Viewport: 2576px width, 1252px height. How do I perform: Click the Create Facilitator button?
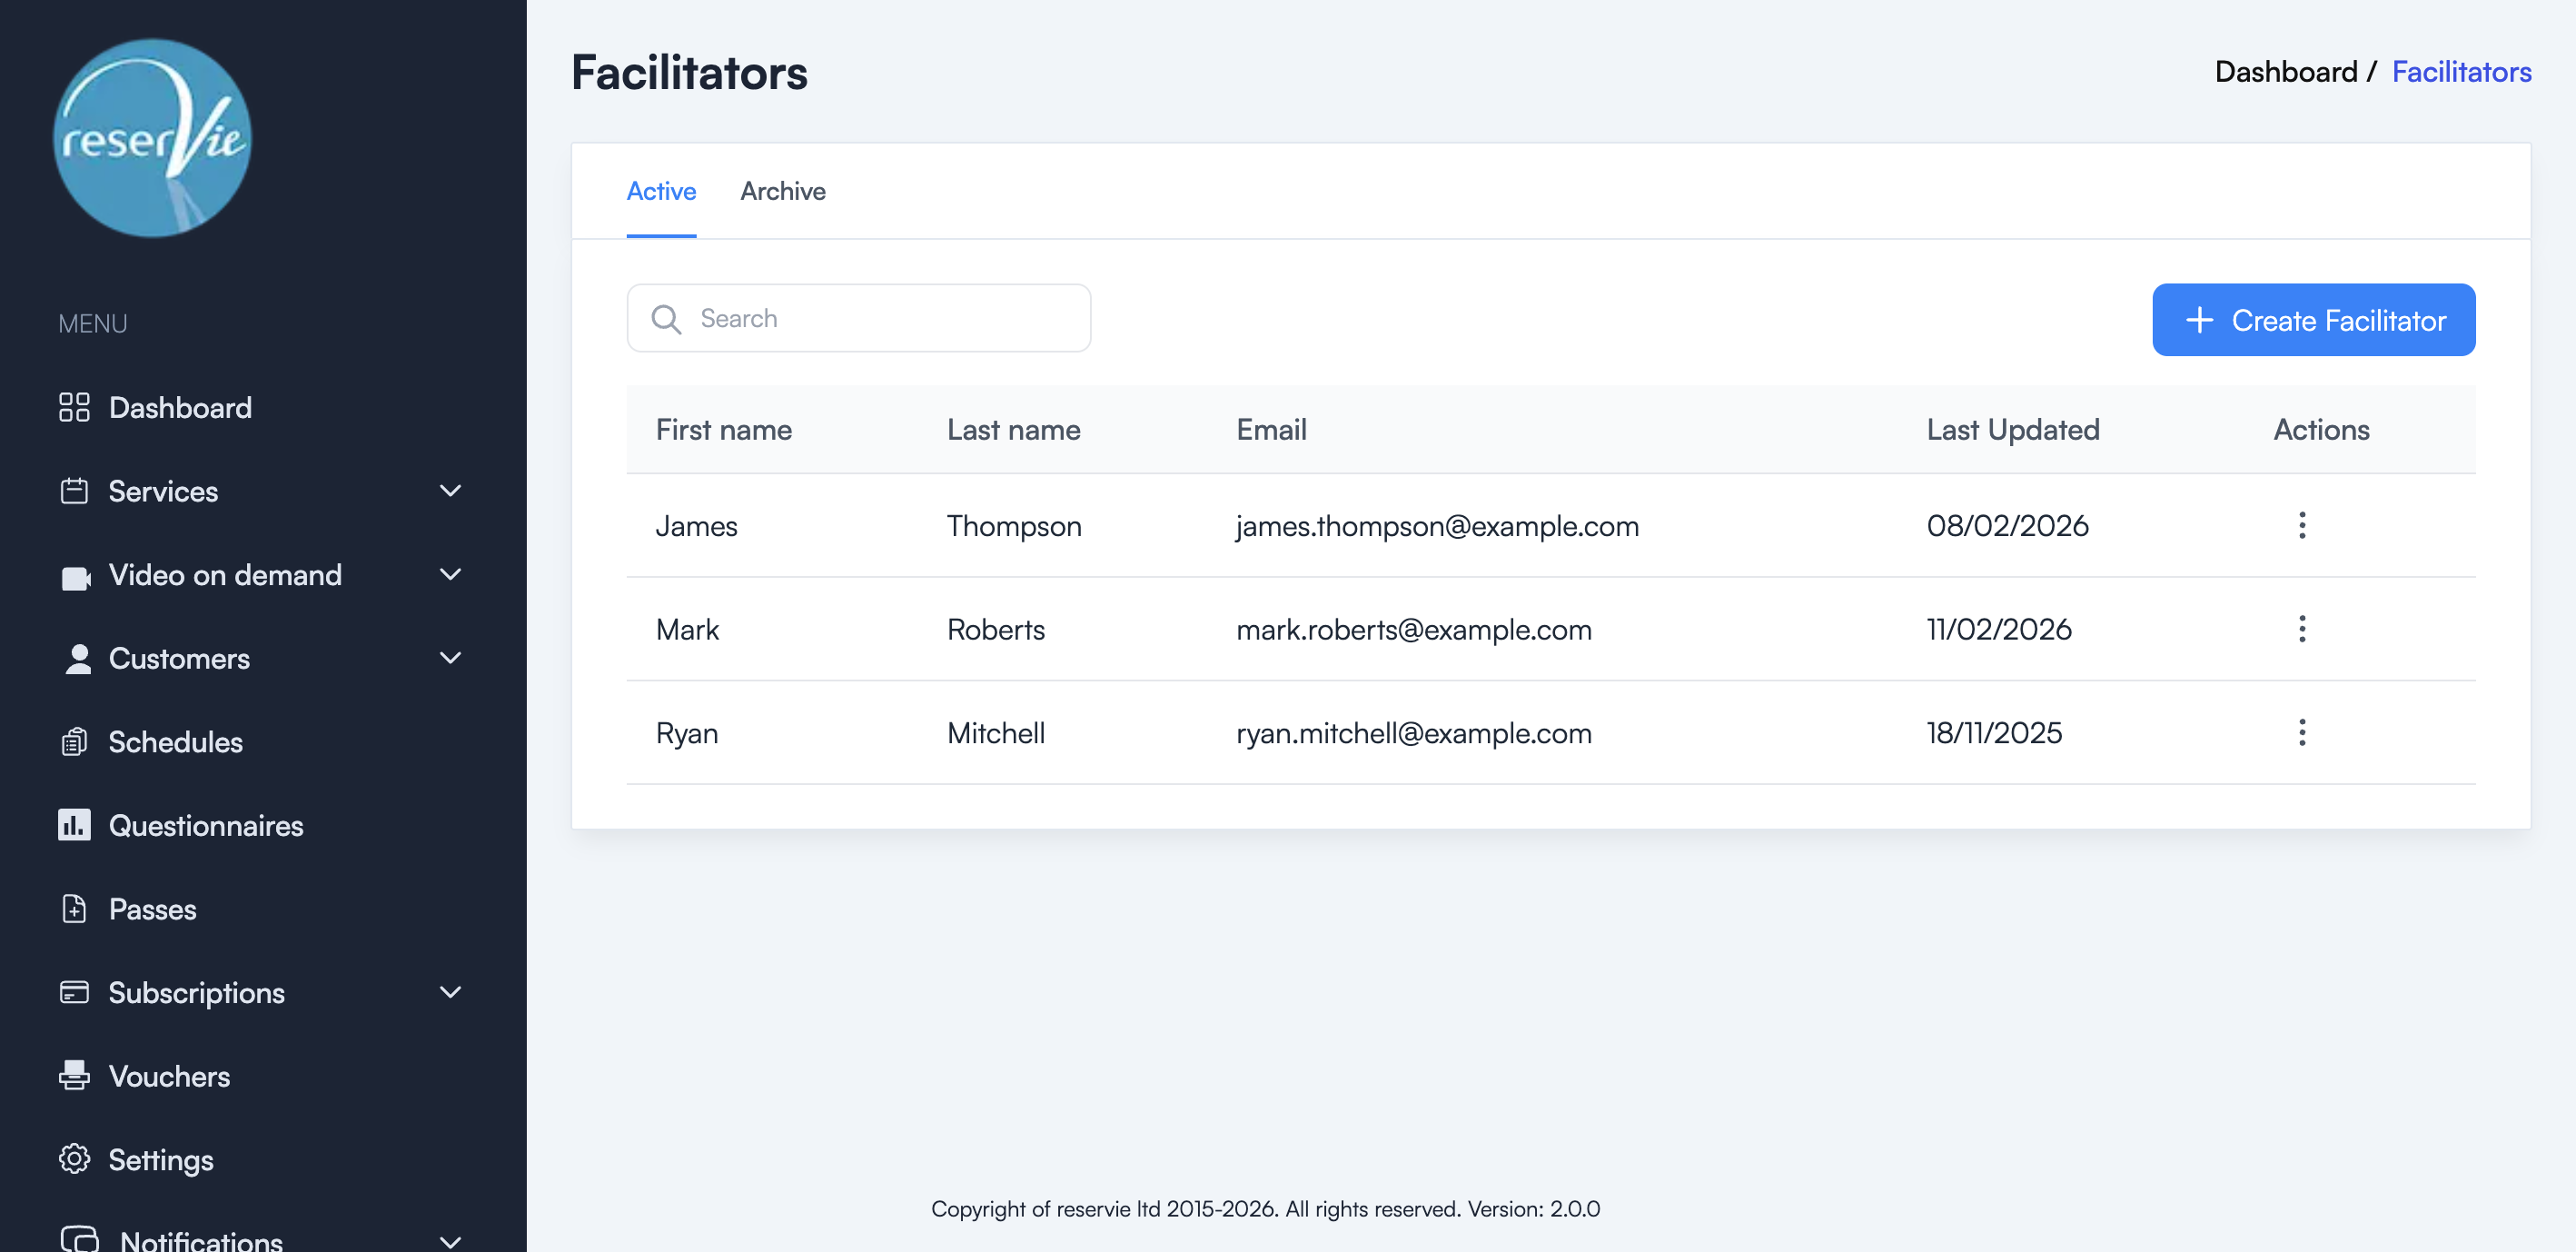pyautogui.click(x=2313, y=319)
